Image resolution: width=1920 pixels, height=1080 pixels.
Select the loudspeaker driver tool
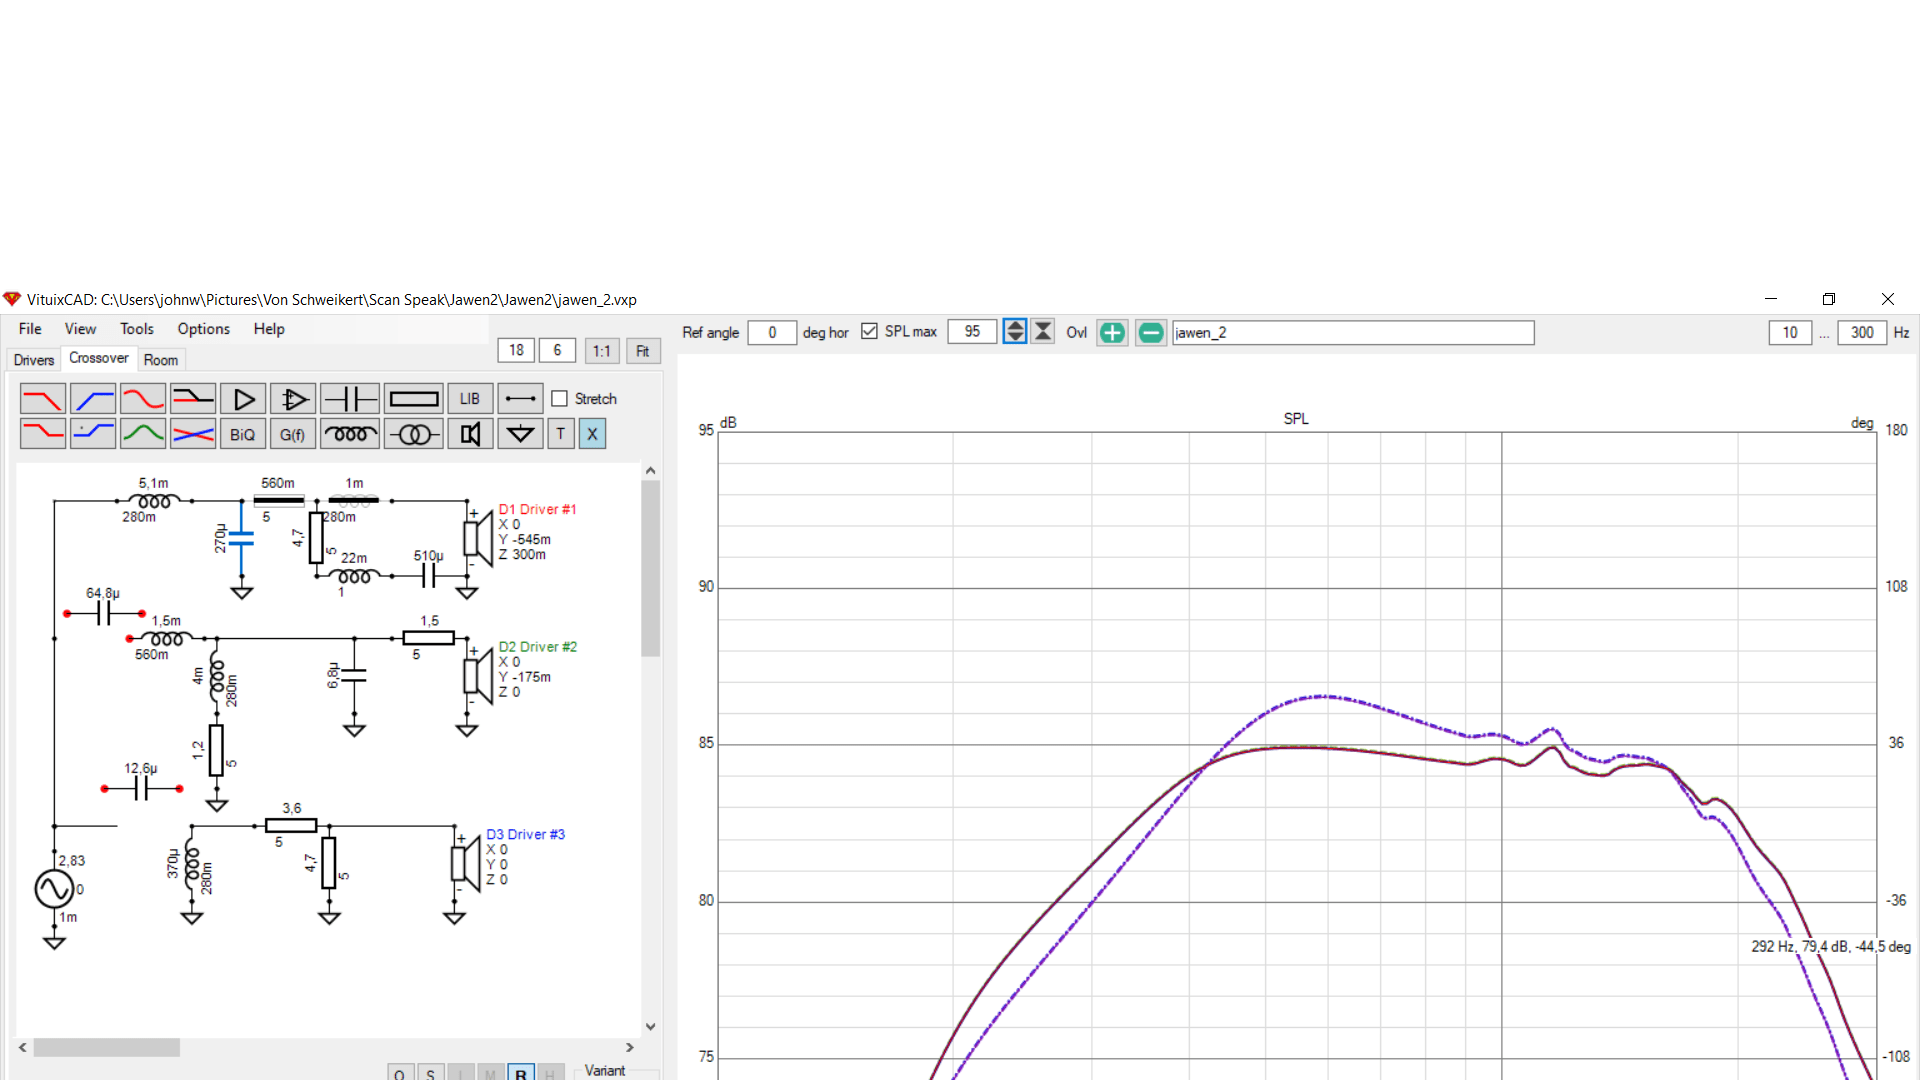click(470, 434)
